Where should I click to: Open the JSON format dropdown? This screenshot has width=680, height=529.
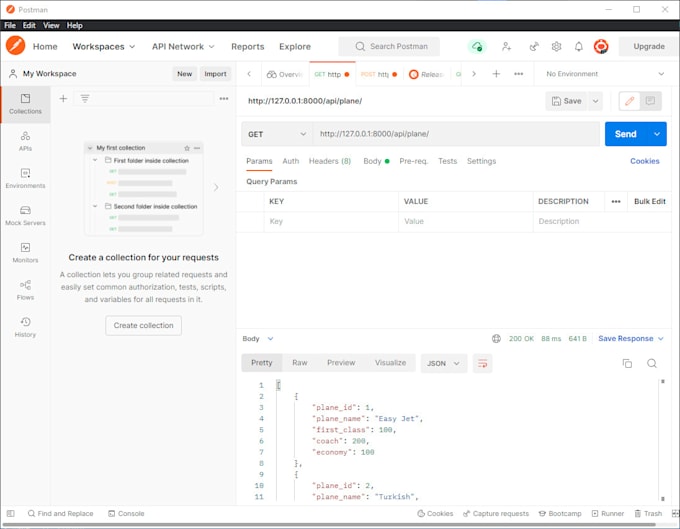click(443, 363)
